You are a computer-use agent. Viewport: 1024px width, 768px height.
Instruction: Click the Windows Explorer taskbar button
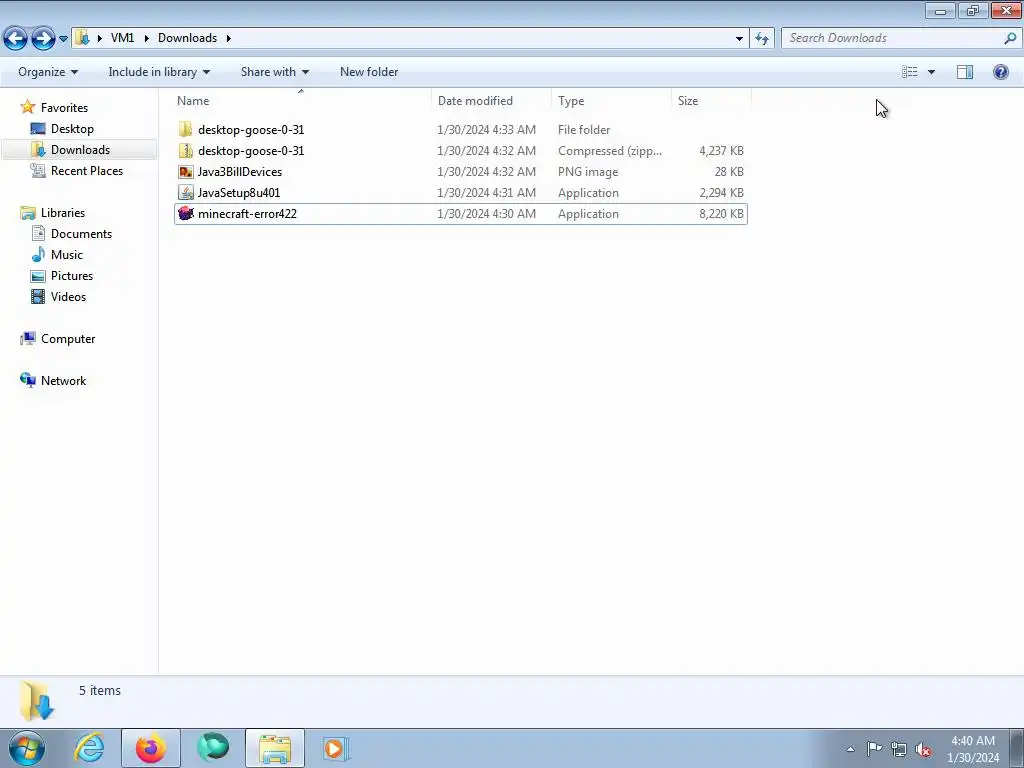(x=275, y=748)
